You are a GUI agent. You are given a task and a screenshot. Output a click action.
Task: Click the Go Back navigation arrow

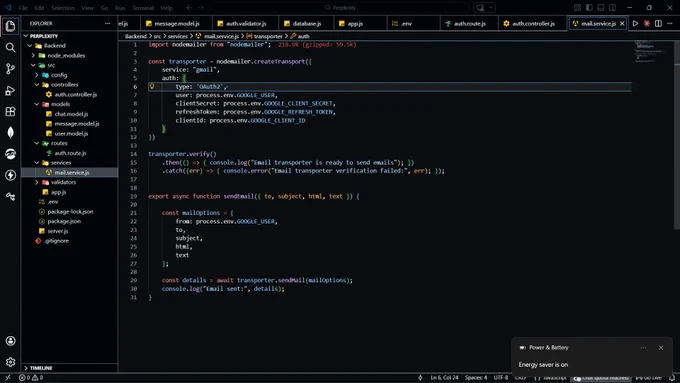pos(189,7)
